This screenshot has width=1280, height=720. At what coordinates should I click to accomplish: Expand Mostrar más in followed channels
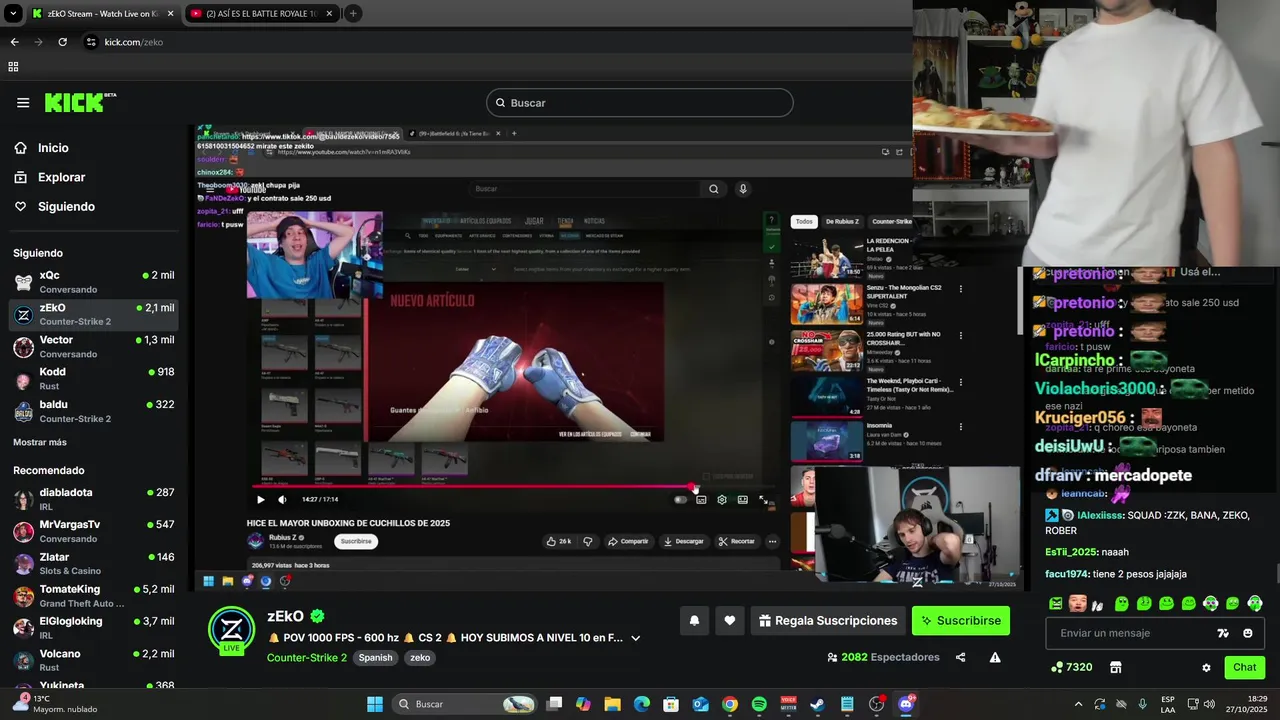(x=40, y=442)
